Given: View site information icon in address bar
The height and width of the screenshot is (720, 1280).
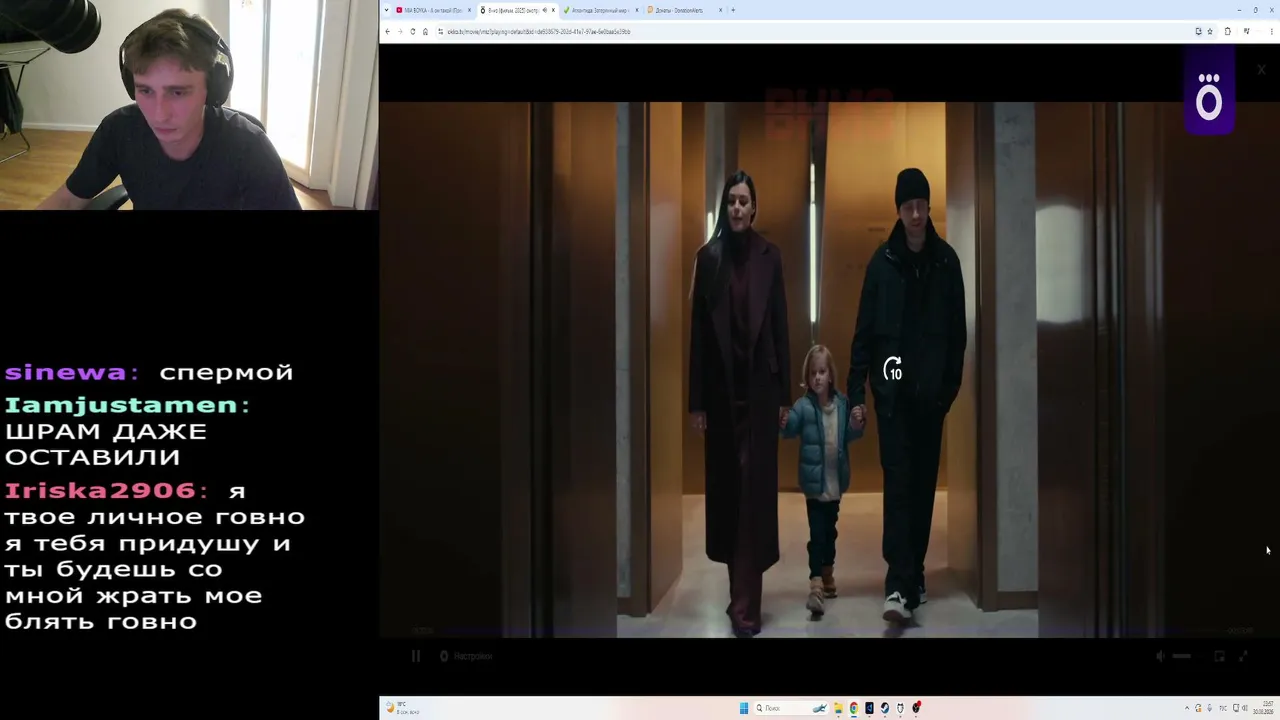Looking at the screenshot, I should pyautogui.click(x=440, y=31).
